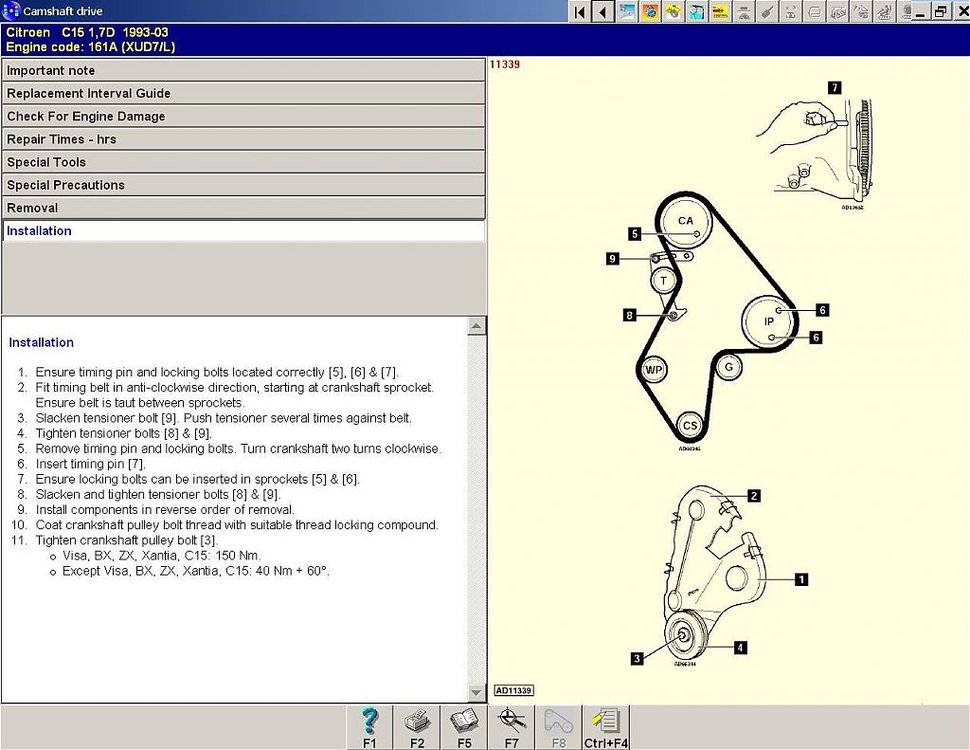
Task: Click the text pane vertical scrollbar track
Action: pos(476,509)
